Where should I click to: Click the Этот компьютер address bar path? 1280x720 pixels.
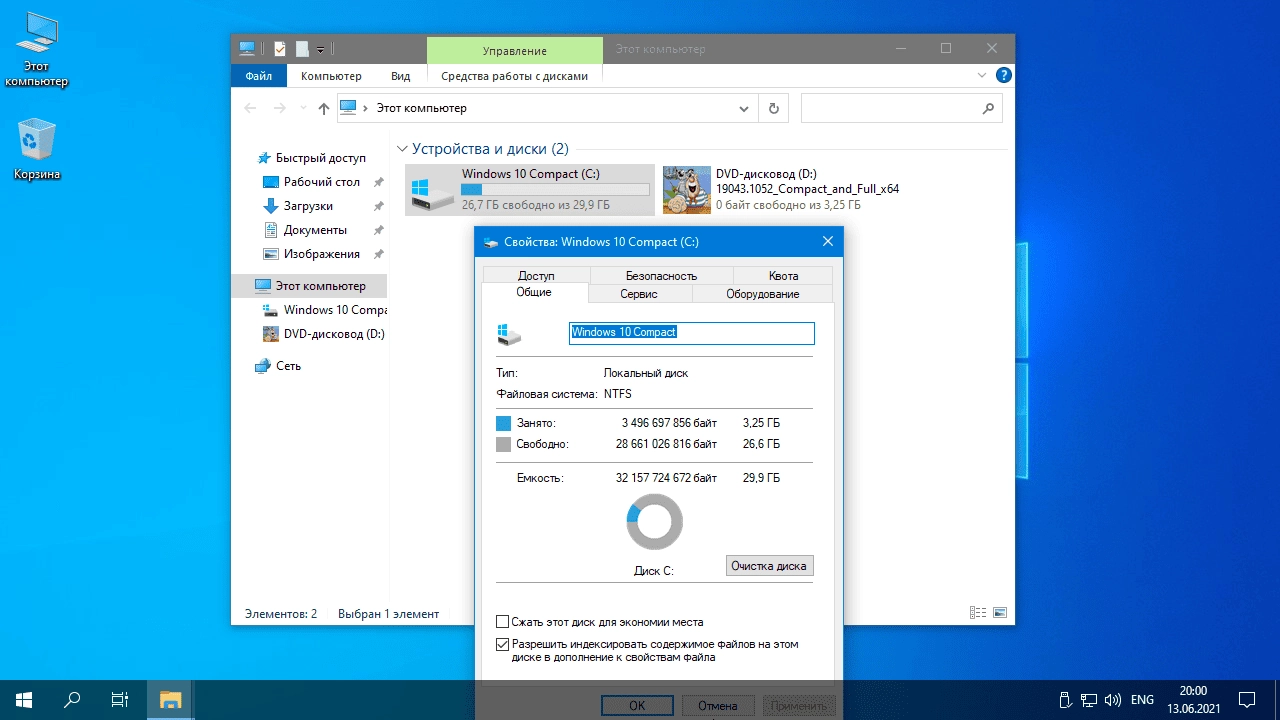click(x=421, y=108)
